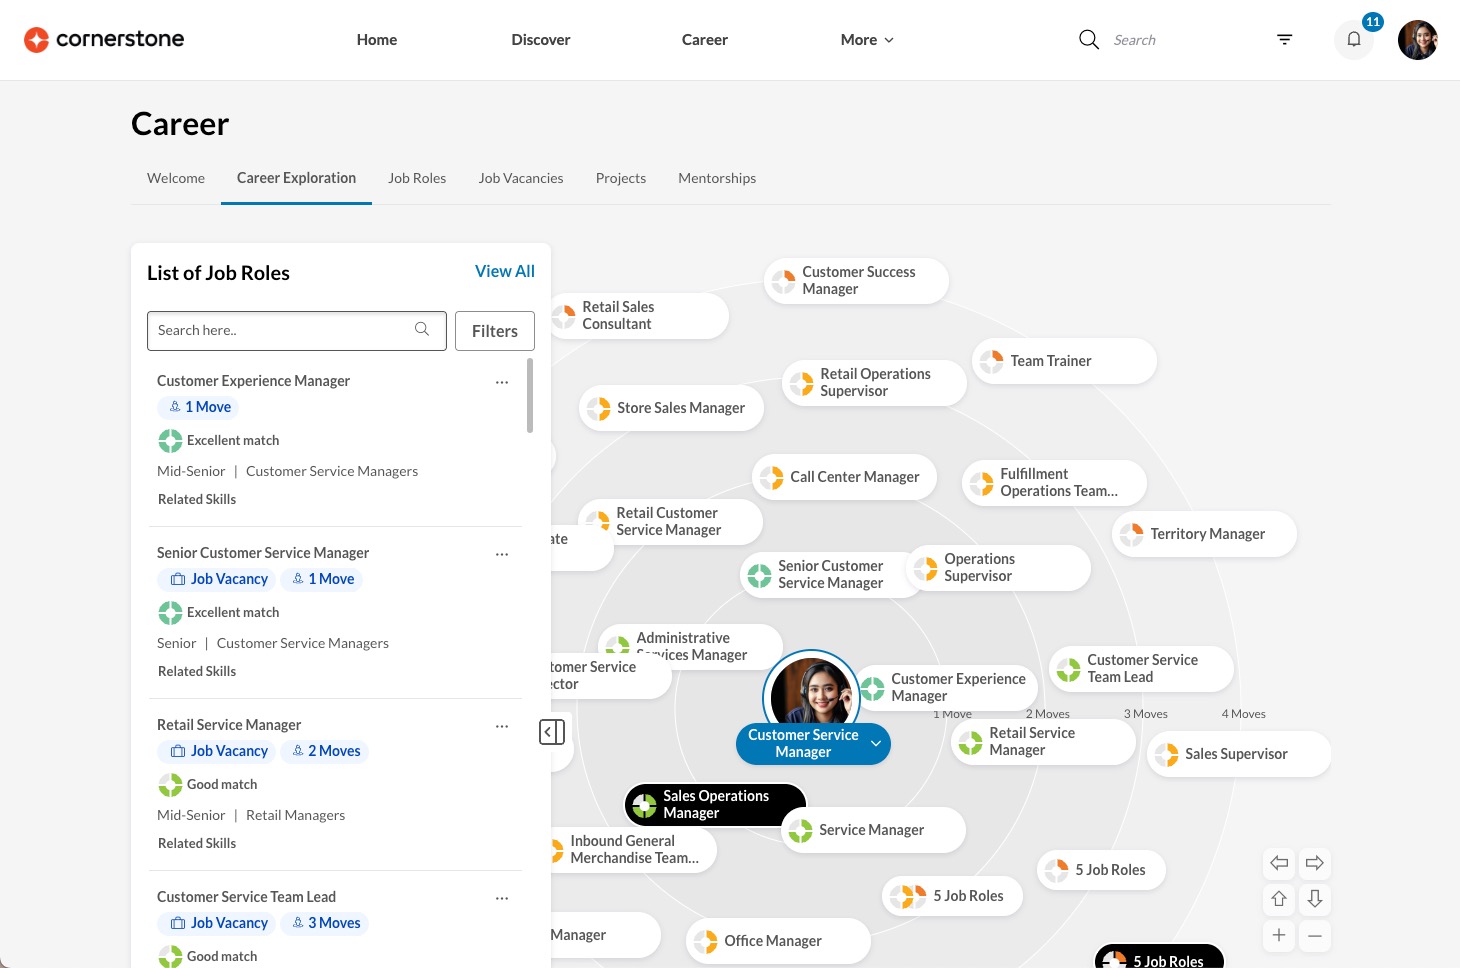
Task: Select Call Center Manager map node
Action: [x=844, y=477]
